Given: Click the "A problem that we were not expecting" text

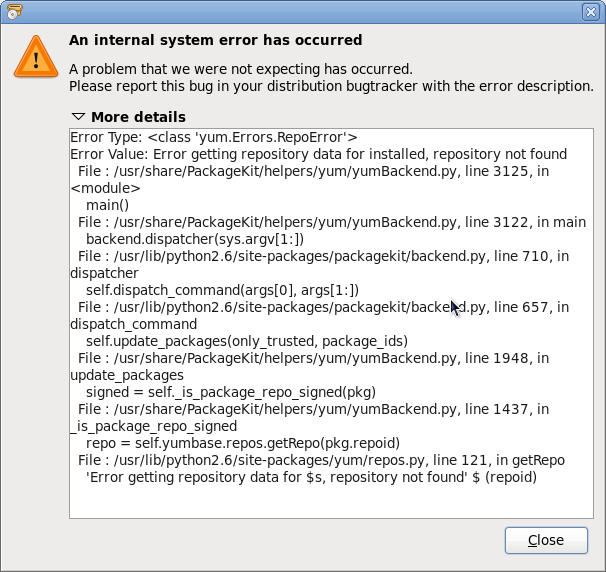Looking at the screenshot, I should tap(241, 69).
